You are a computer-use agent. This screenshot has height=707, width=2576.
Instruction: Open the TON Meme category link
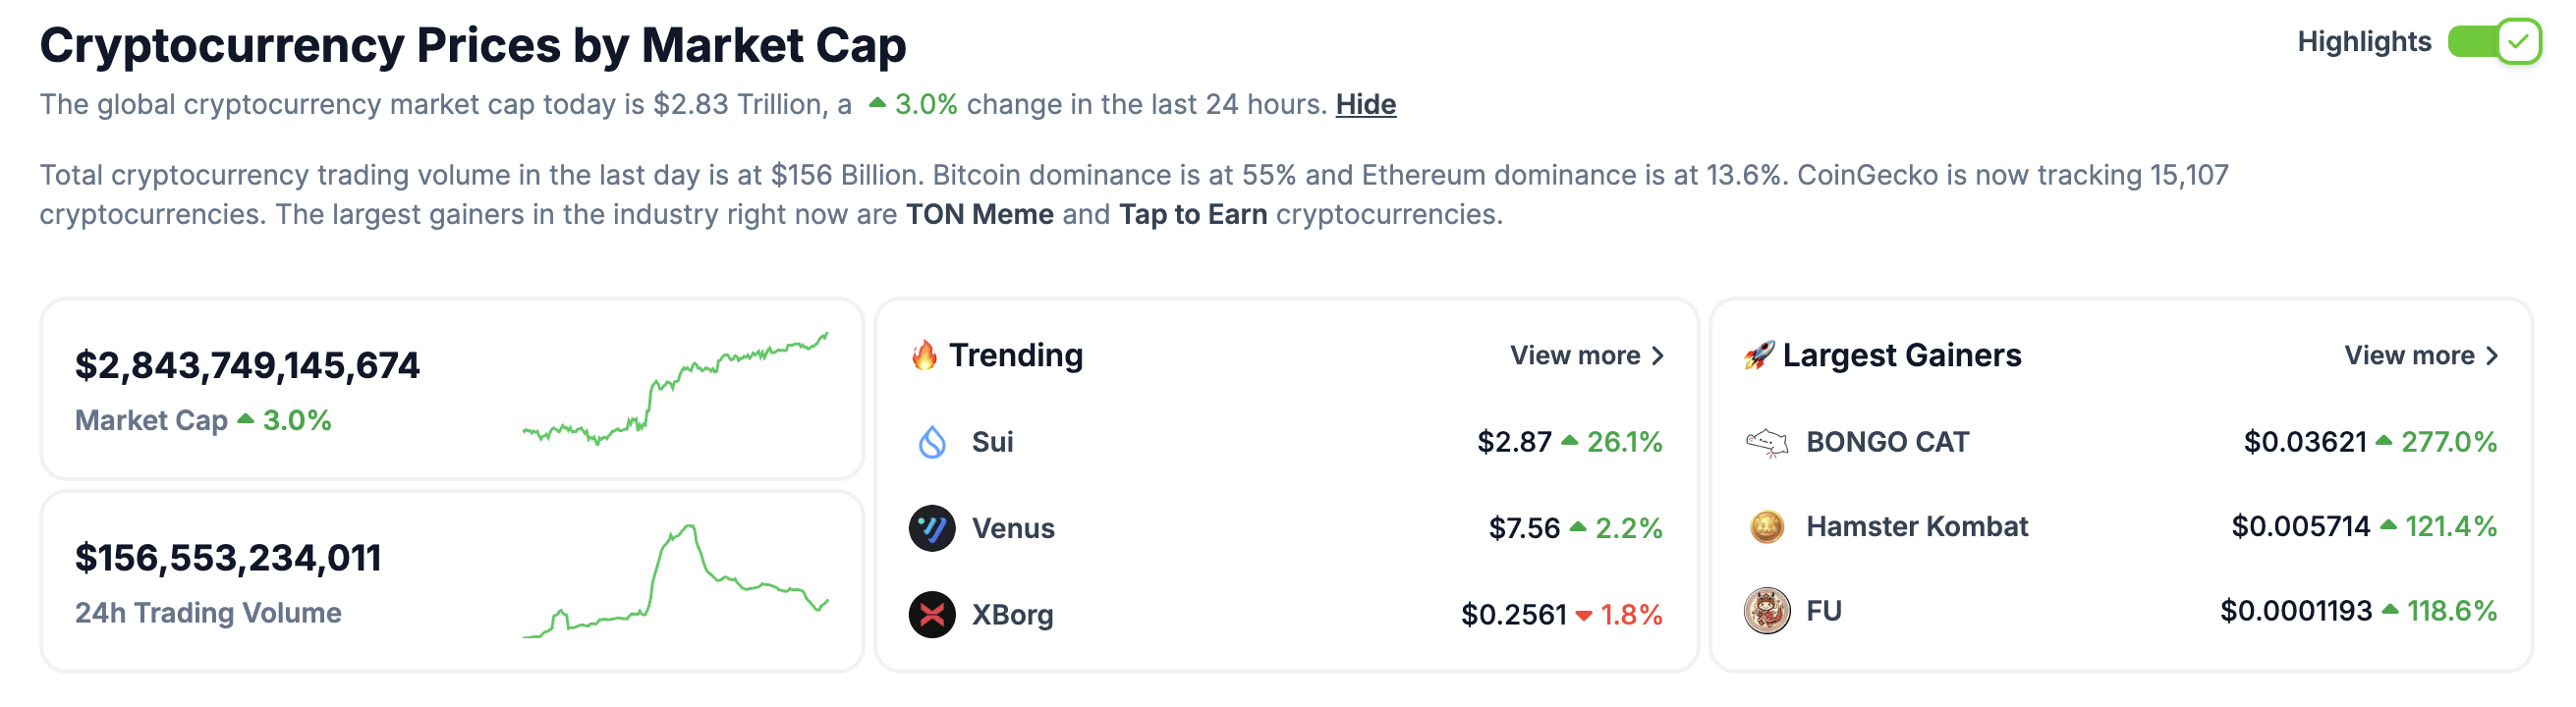pos(979,215)
